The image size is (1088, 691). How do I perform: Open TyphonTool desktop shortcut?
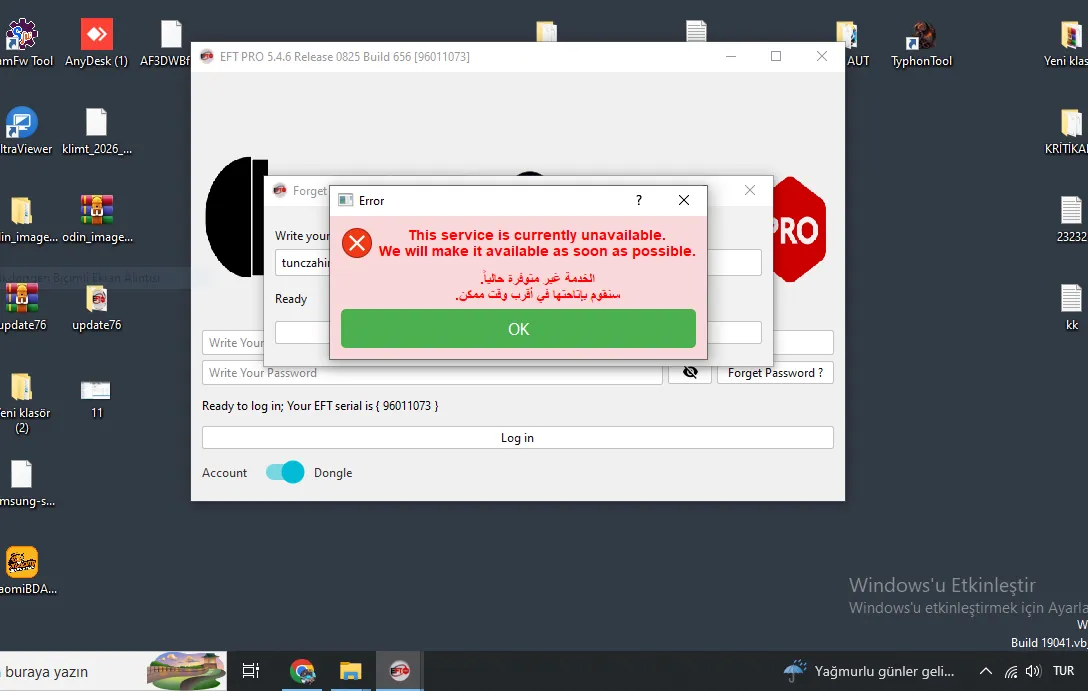tap(921, 43)
